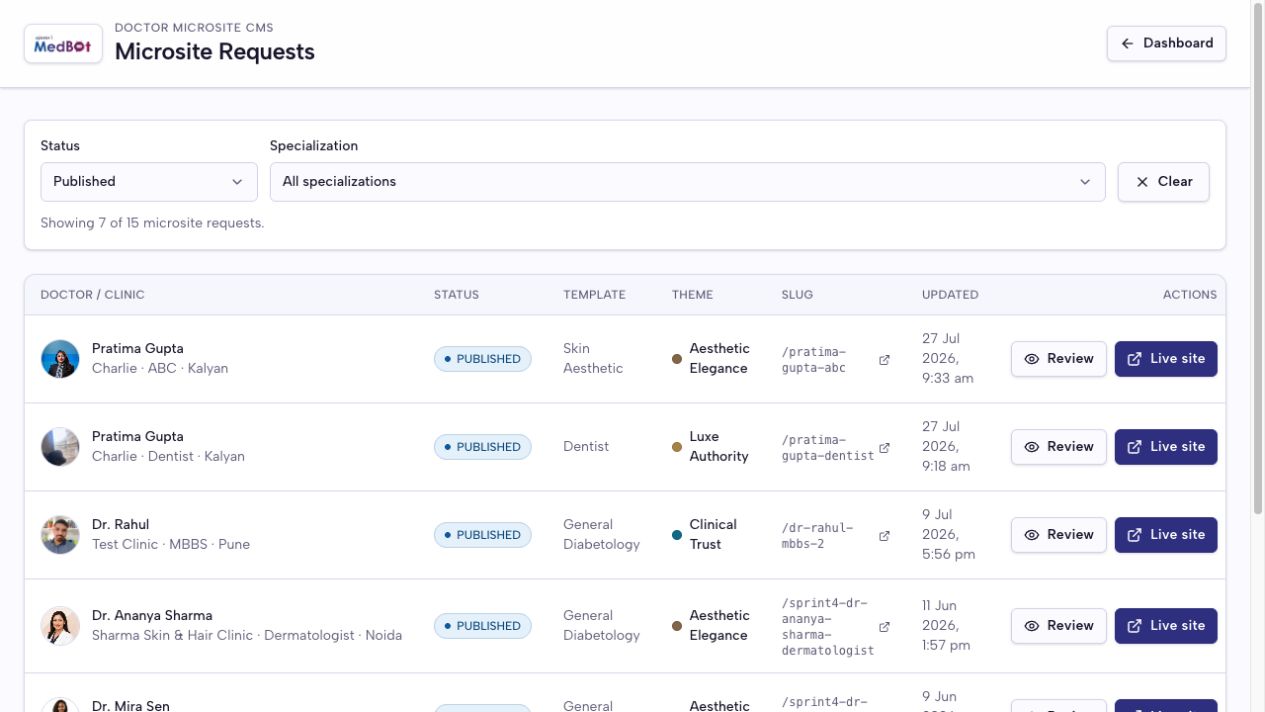Click the Published badge in Dr. Rahul's row
Screen dimensions: 1265x712
482,535
